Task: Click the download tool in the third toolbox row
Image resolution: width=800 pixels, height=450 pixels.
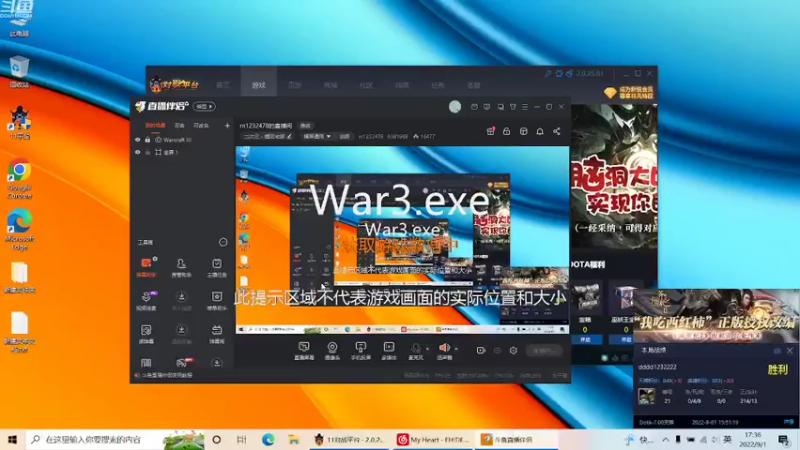Action: pyautogui.click(x=181, y=334)
